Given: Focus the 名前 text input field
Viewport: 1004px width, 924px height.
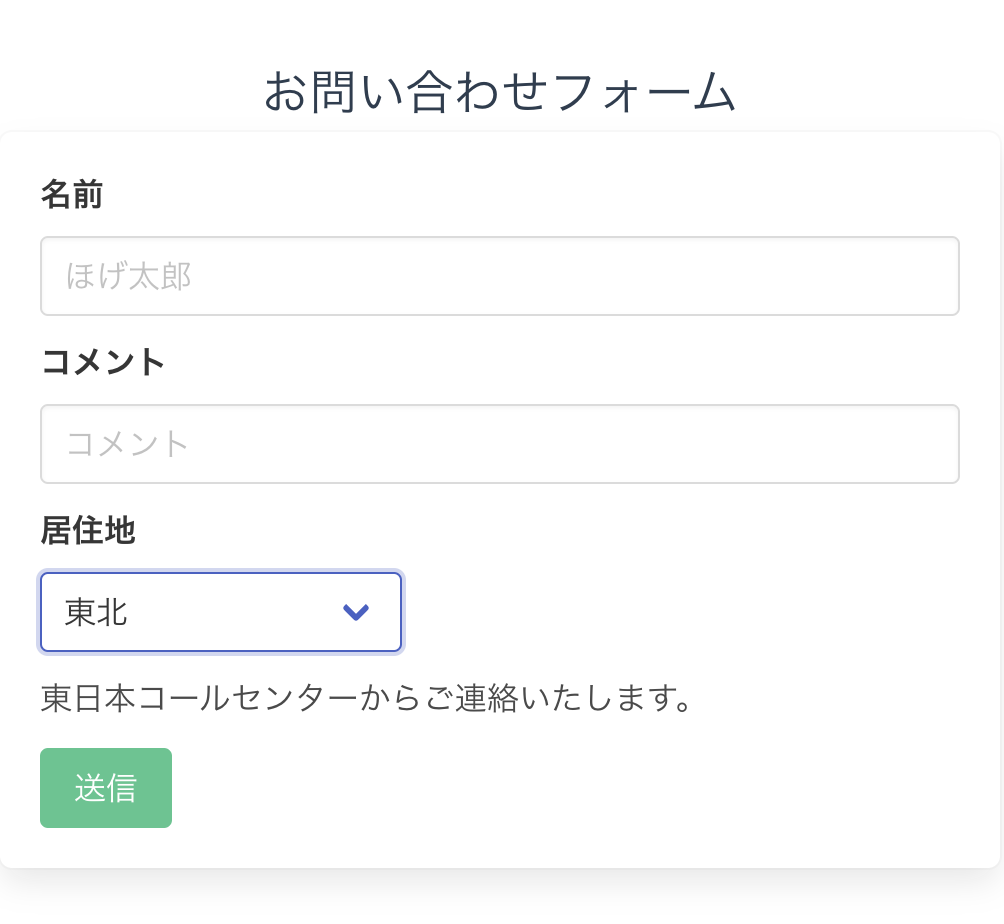Looking at the screenshot, I should tap(500, 276).
